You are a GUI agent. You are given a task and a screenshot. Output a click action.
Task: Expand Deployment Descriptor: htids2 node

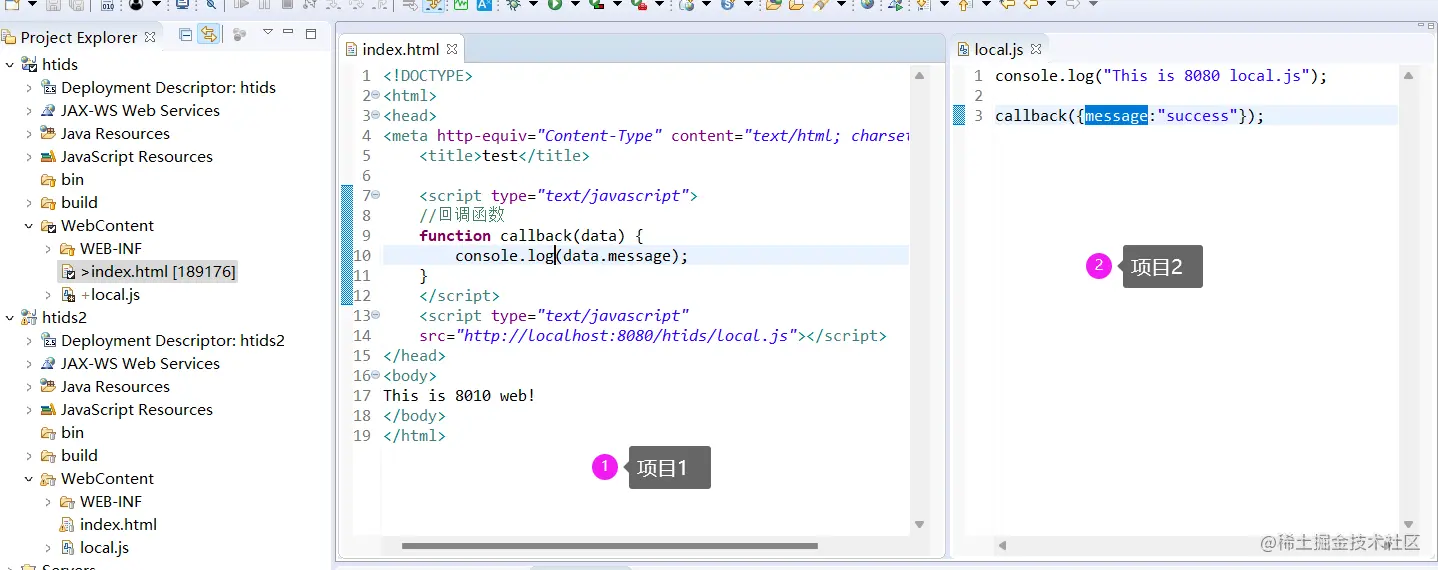[29, 341]
